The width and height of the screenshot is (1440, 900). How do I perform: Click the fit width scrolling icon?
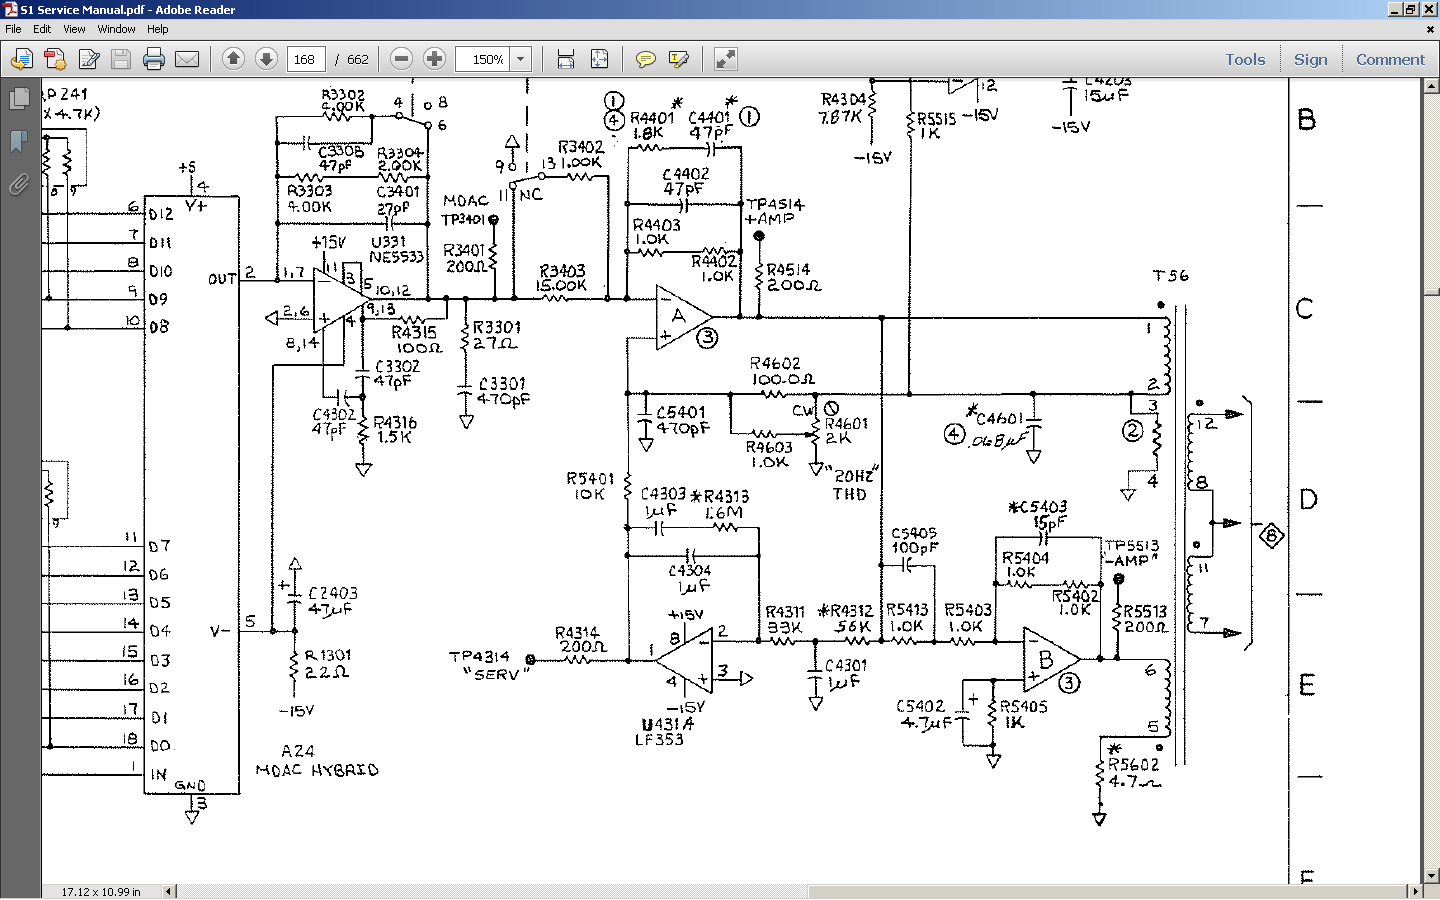coord(566,59)
